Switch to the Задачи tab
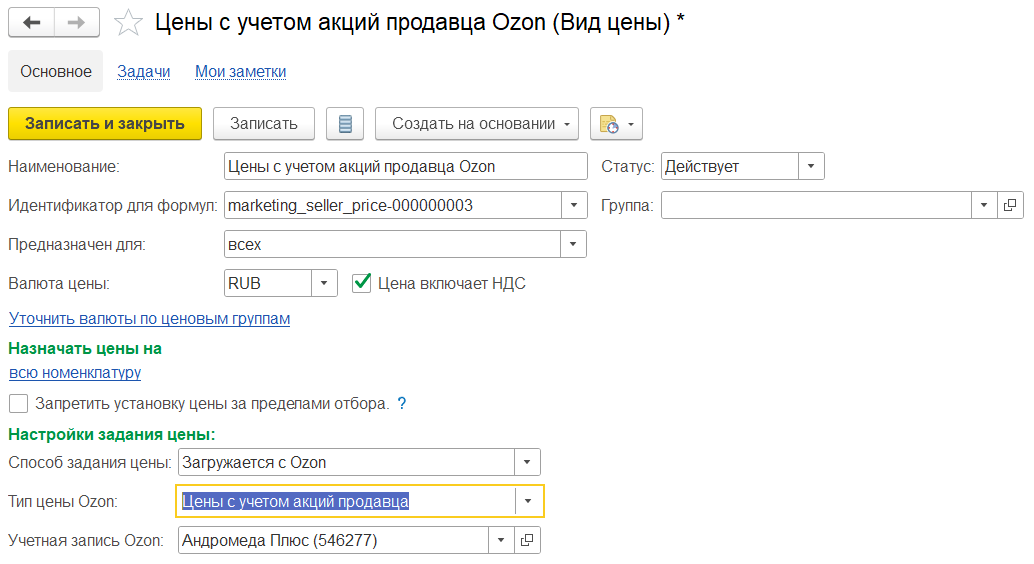Screen dimensions: 1034x564 pos(143,71)
